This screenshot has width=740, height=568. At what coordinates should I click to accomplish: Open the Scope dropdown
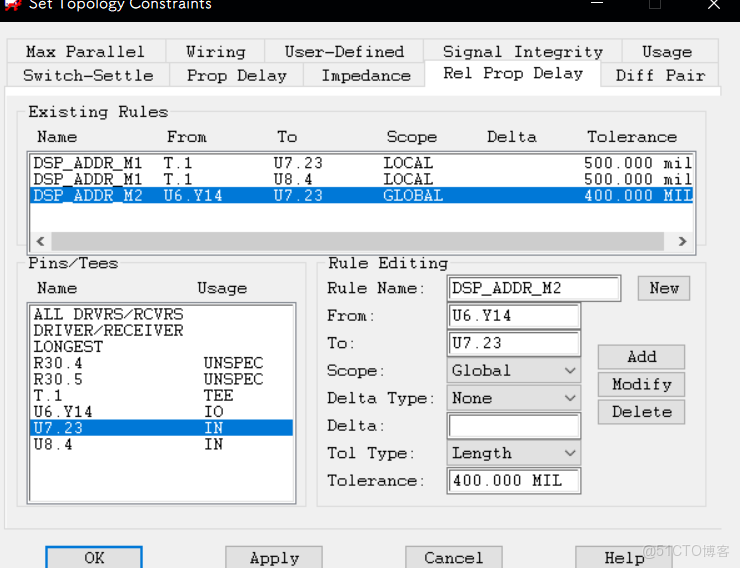(513, 371)
